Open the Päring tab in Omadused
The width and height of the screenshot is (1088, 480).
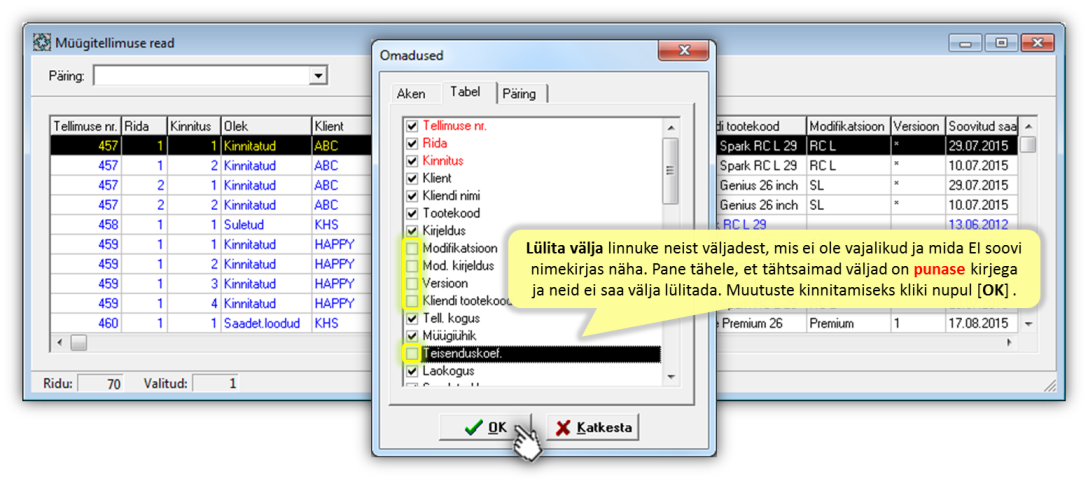tap(519, 94)
